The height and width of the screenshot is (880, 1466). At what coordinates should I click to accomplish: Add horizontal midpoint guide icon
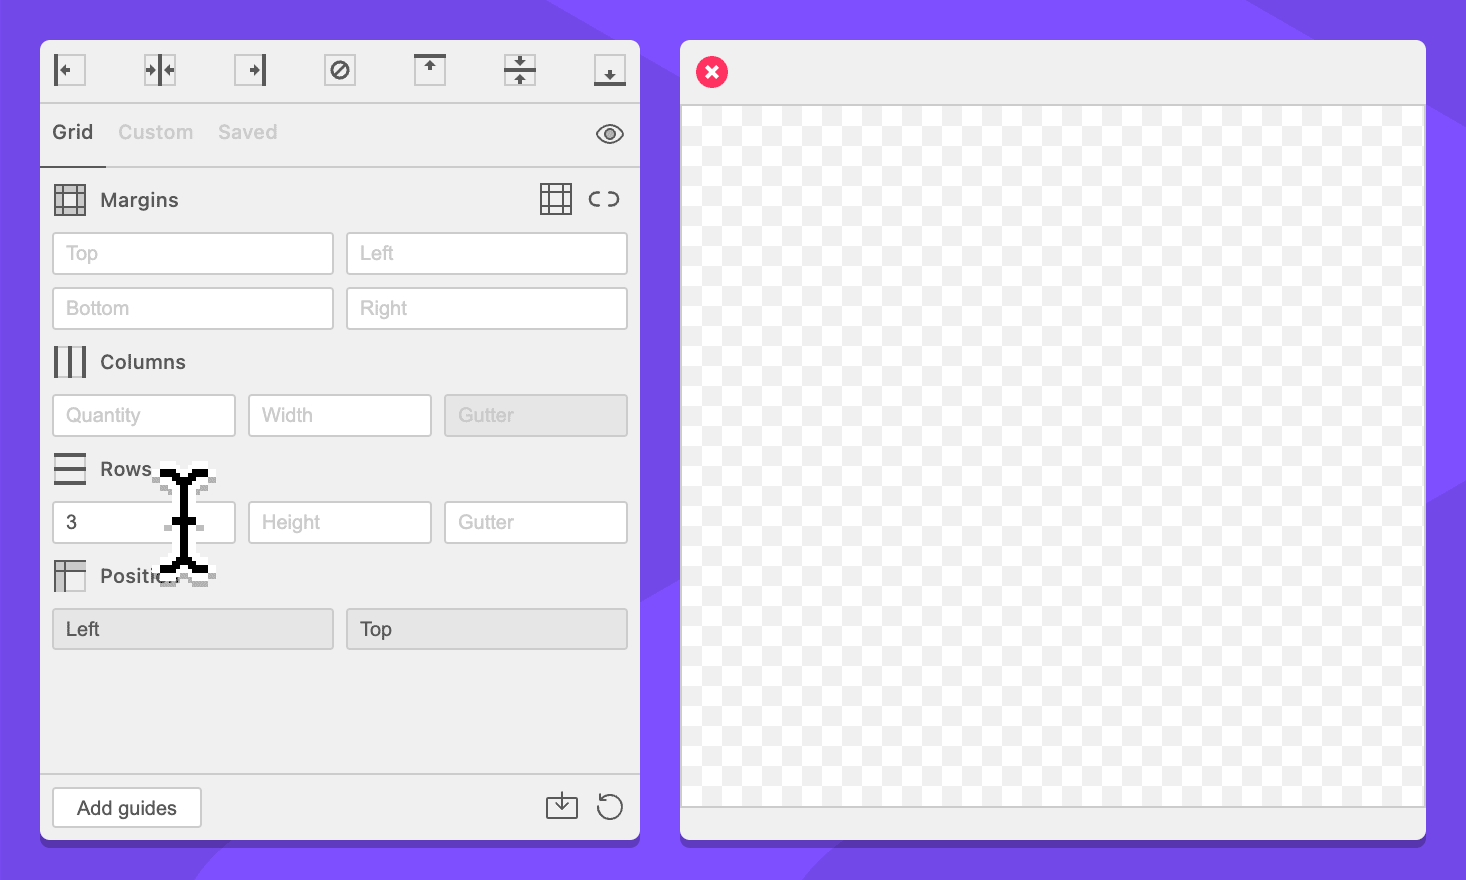[520, 70]
